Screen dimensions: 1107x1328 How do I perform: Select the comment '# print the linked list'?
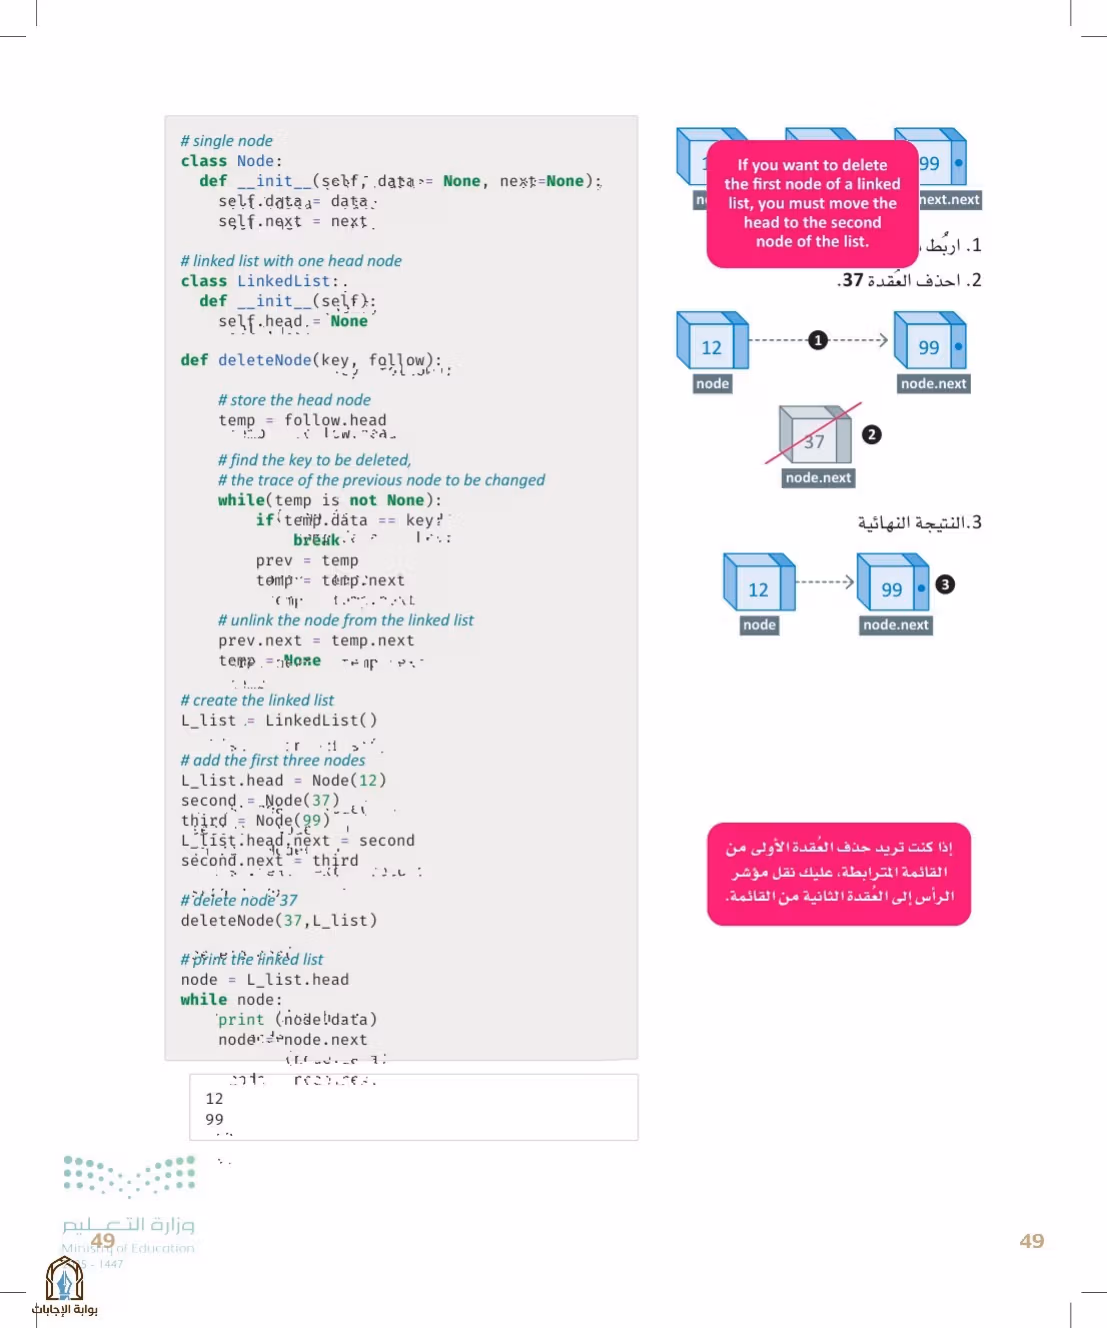click(252, 959)
